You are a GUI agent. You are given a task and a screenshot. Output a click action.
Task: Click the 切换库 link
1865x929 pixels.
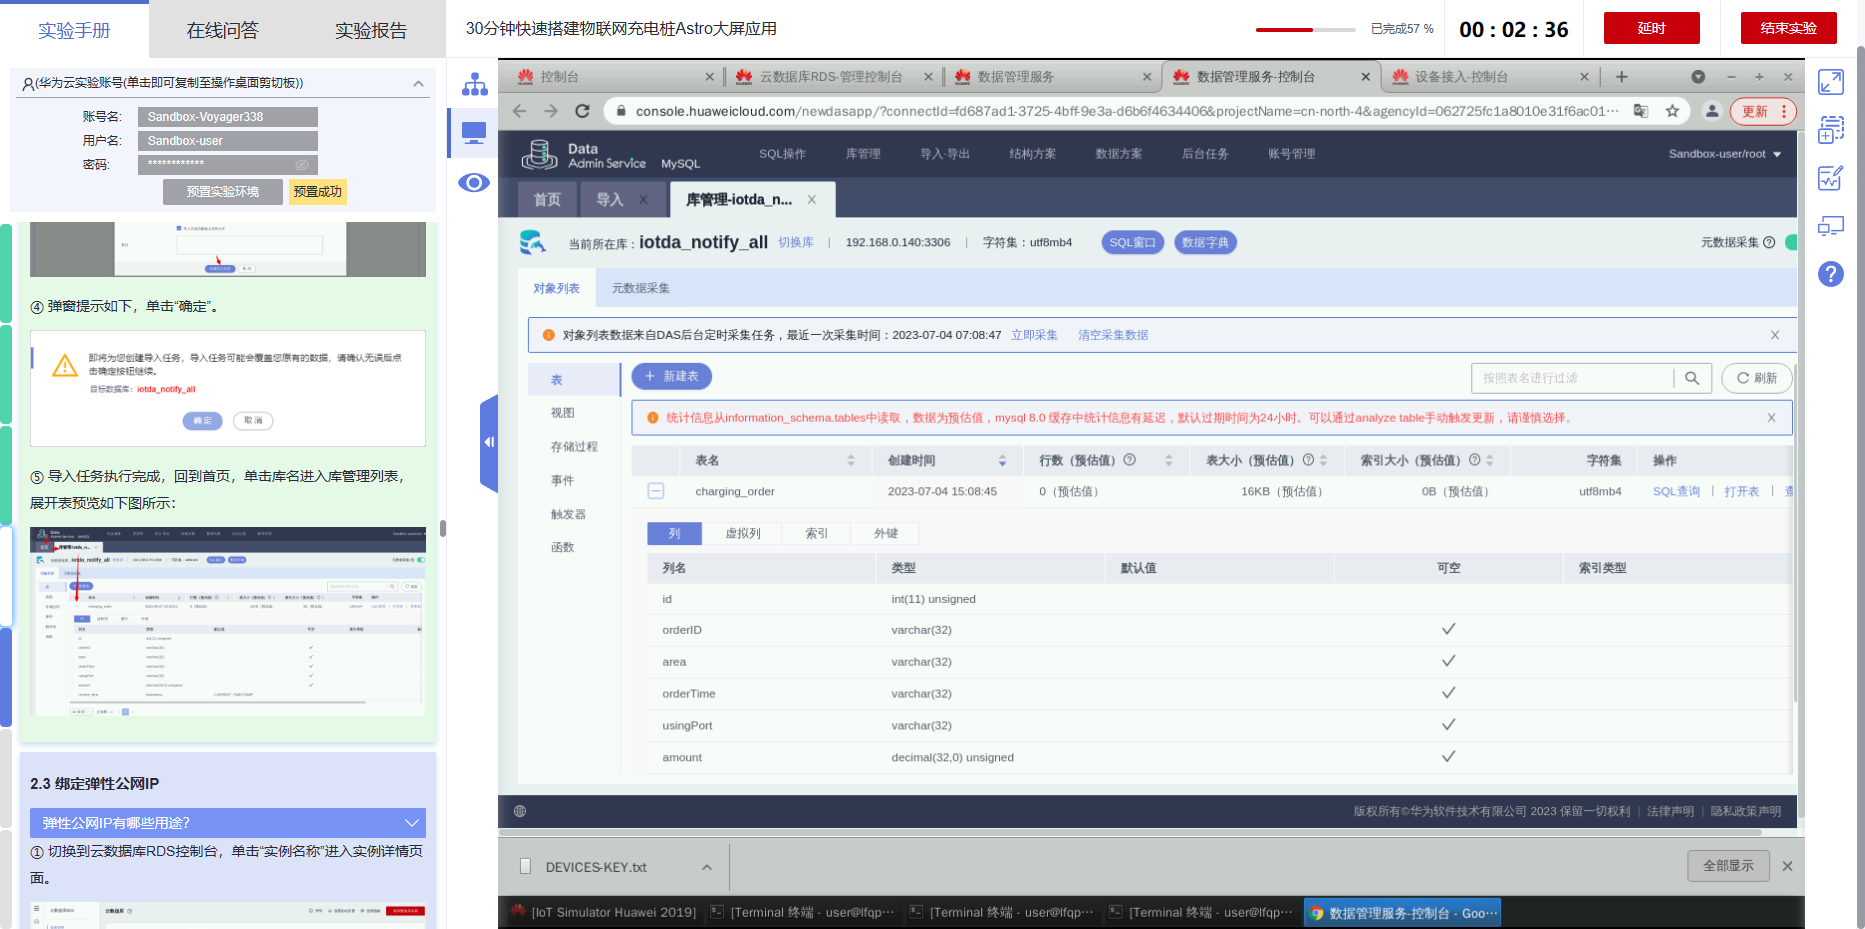pos(796,243)
